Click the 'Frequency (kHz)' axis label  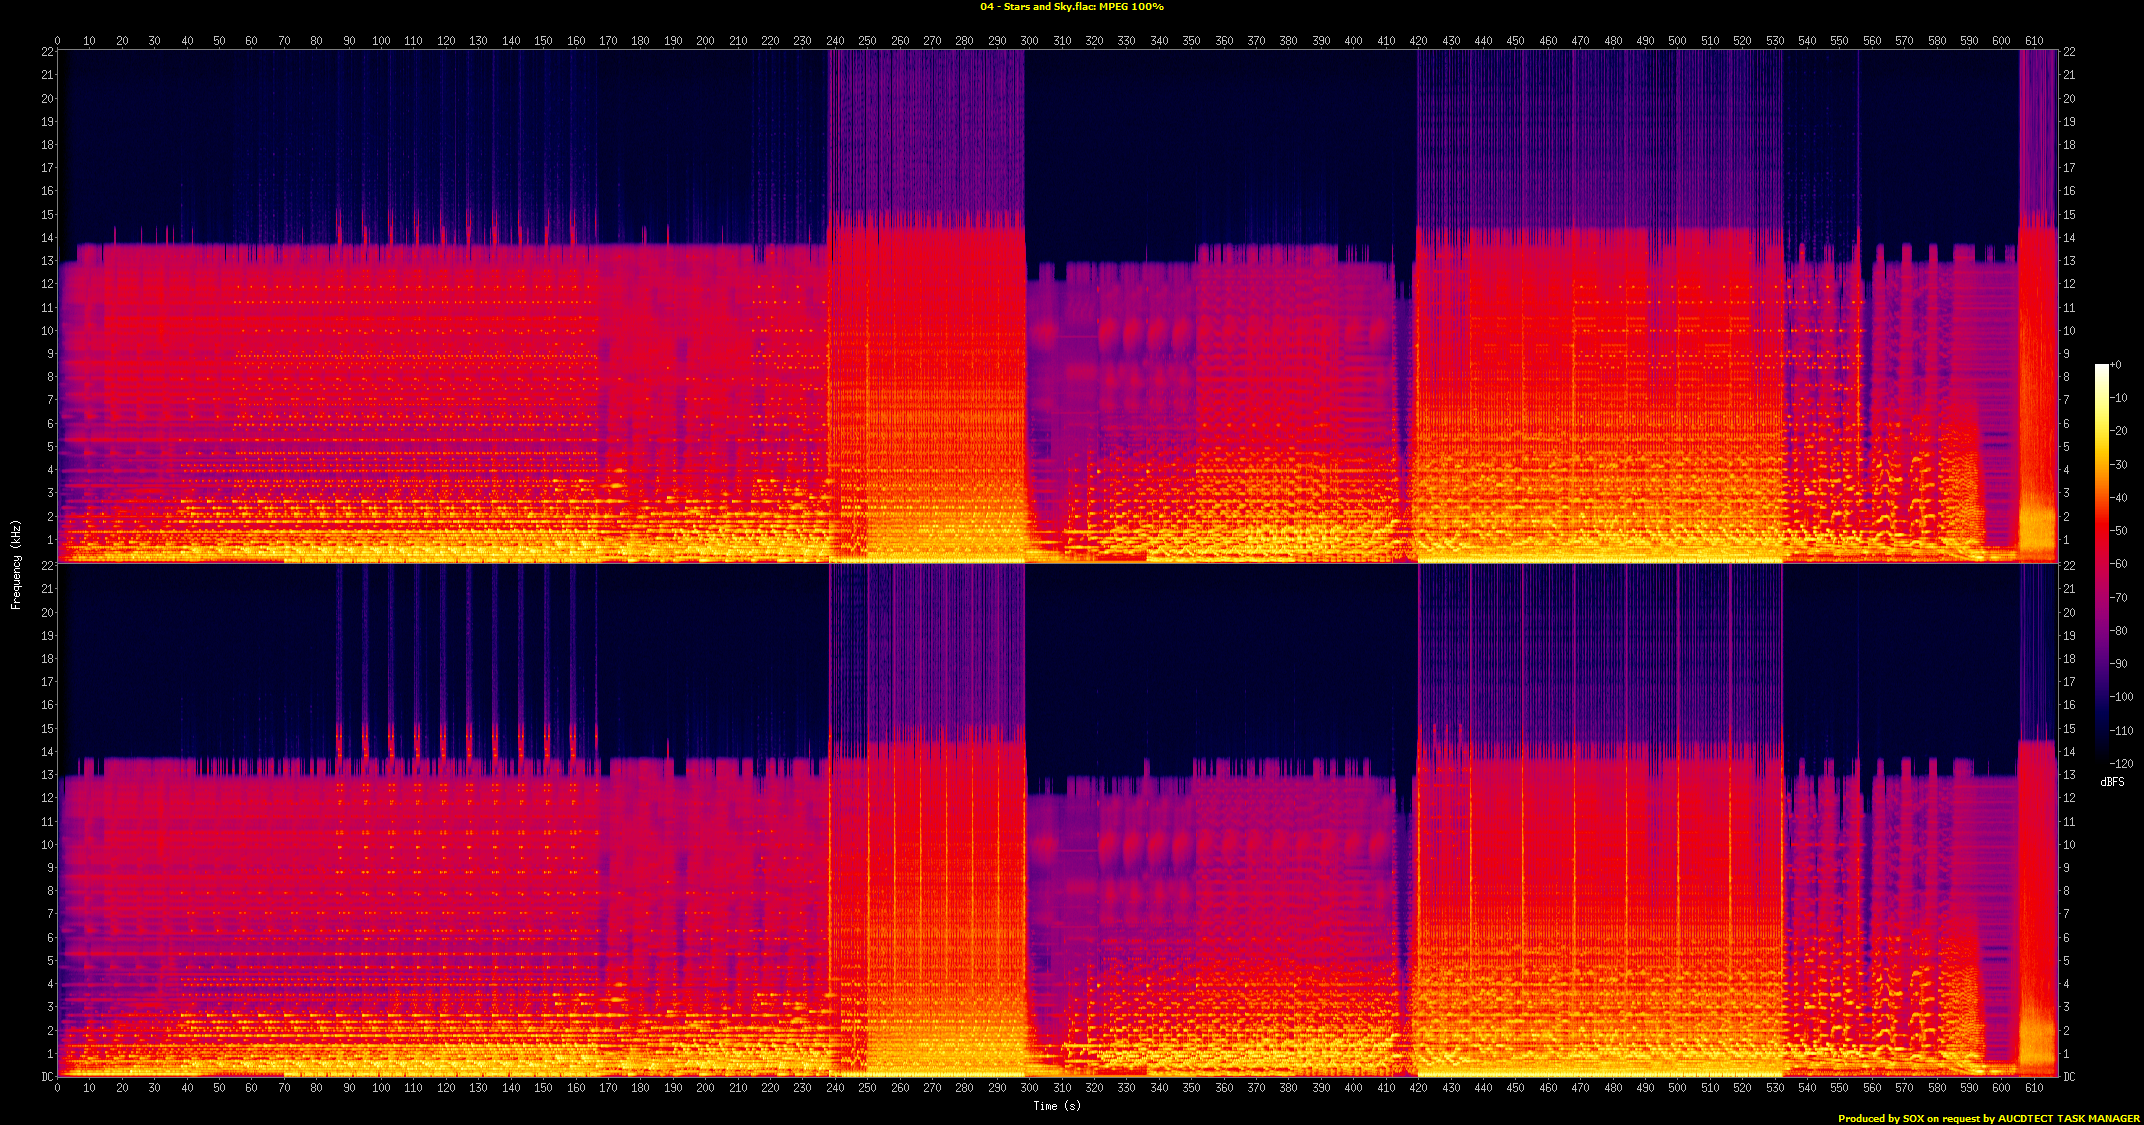16,564
